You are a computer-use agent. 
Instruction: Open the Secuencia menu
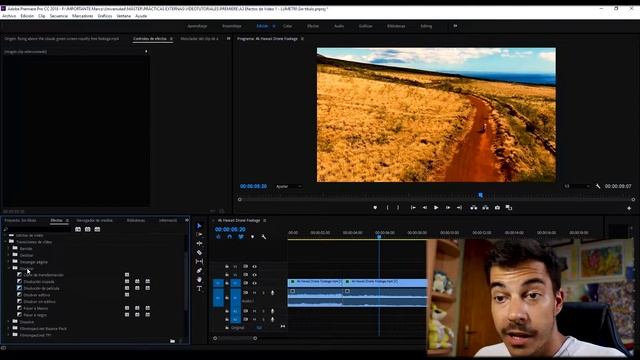[59, 16]
